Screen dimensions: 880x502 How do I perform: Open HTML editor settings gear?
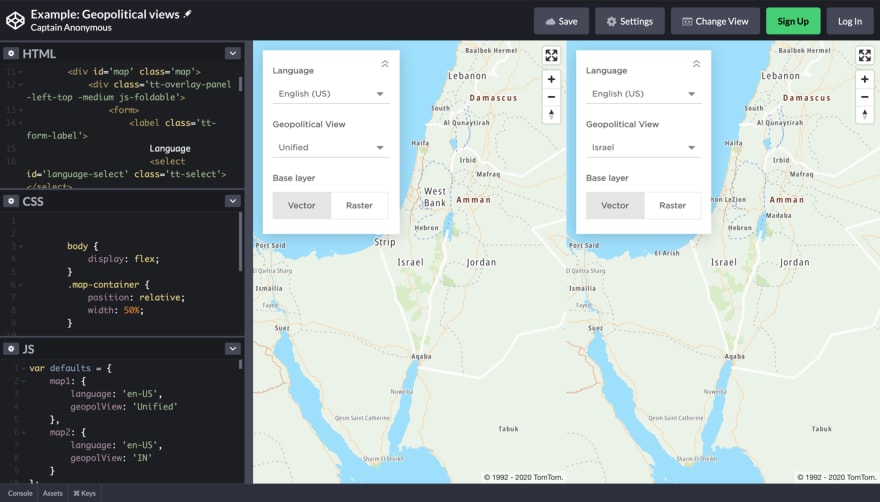tap(11, 53)
